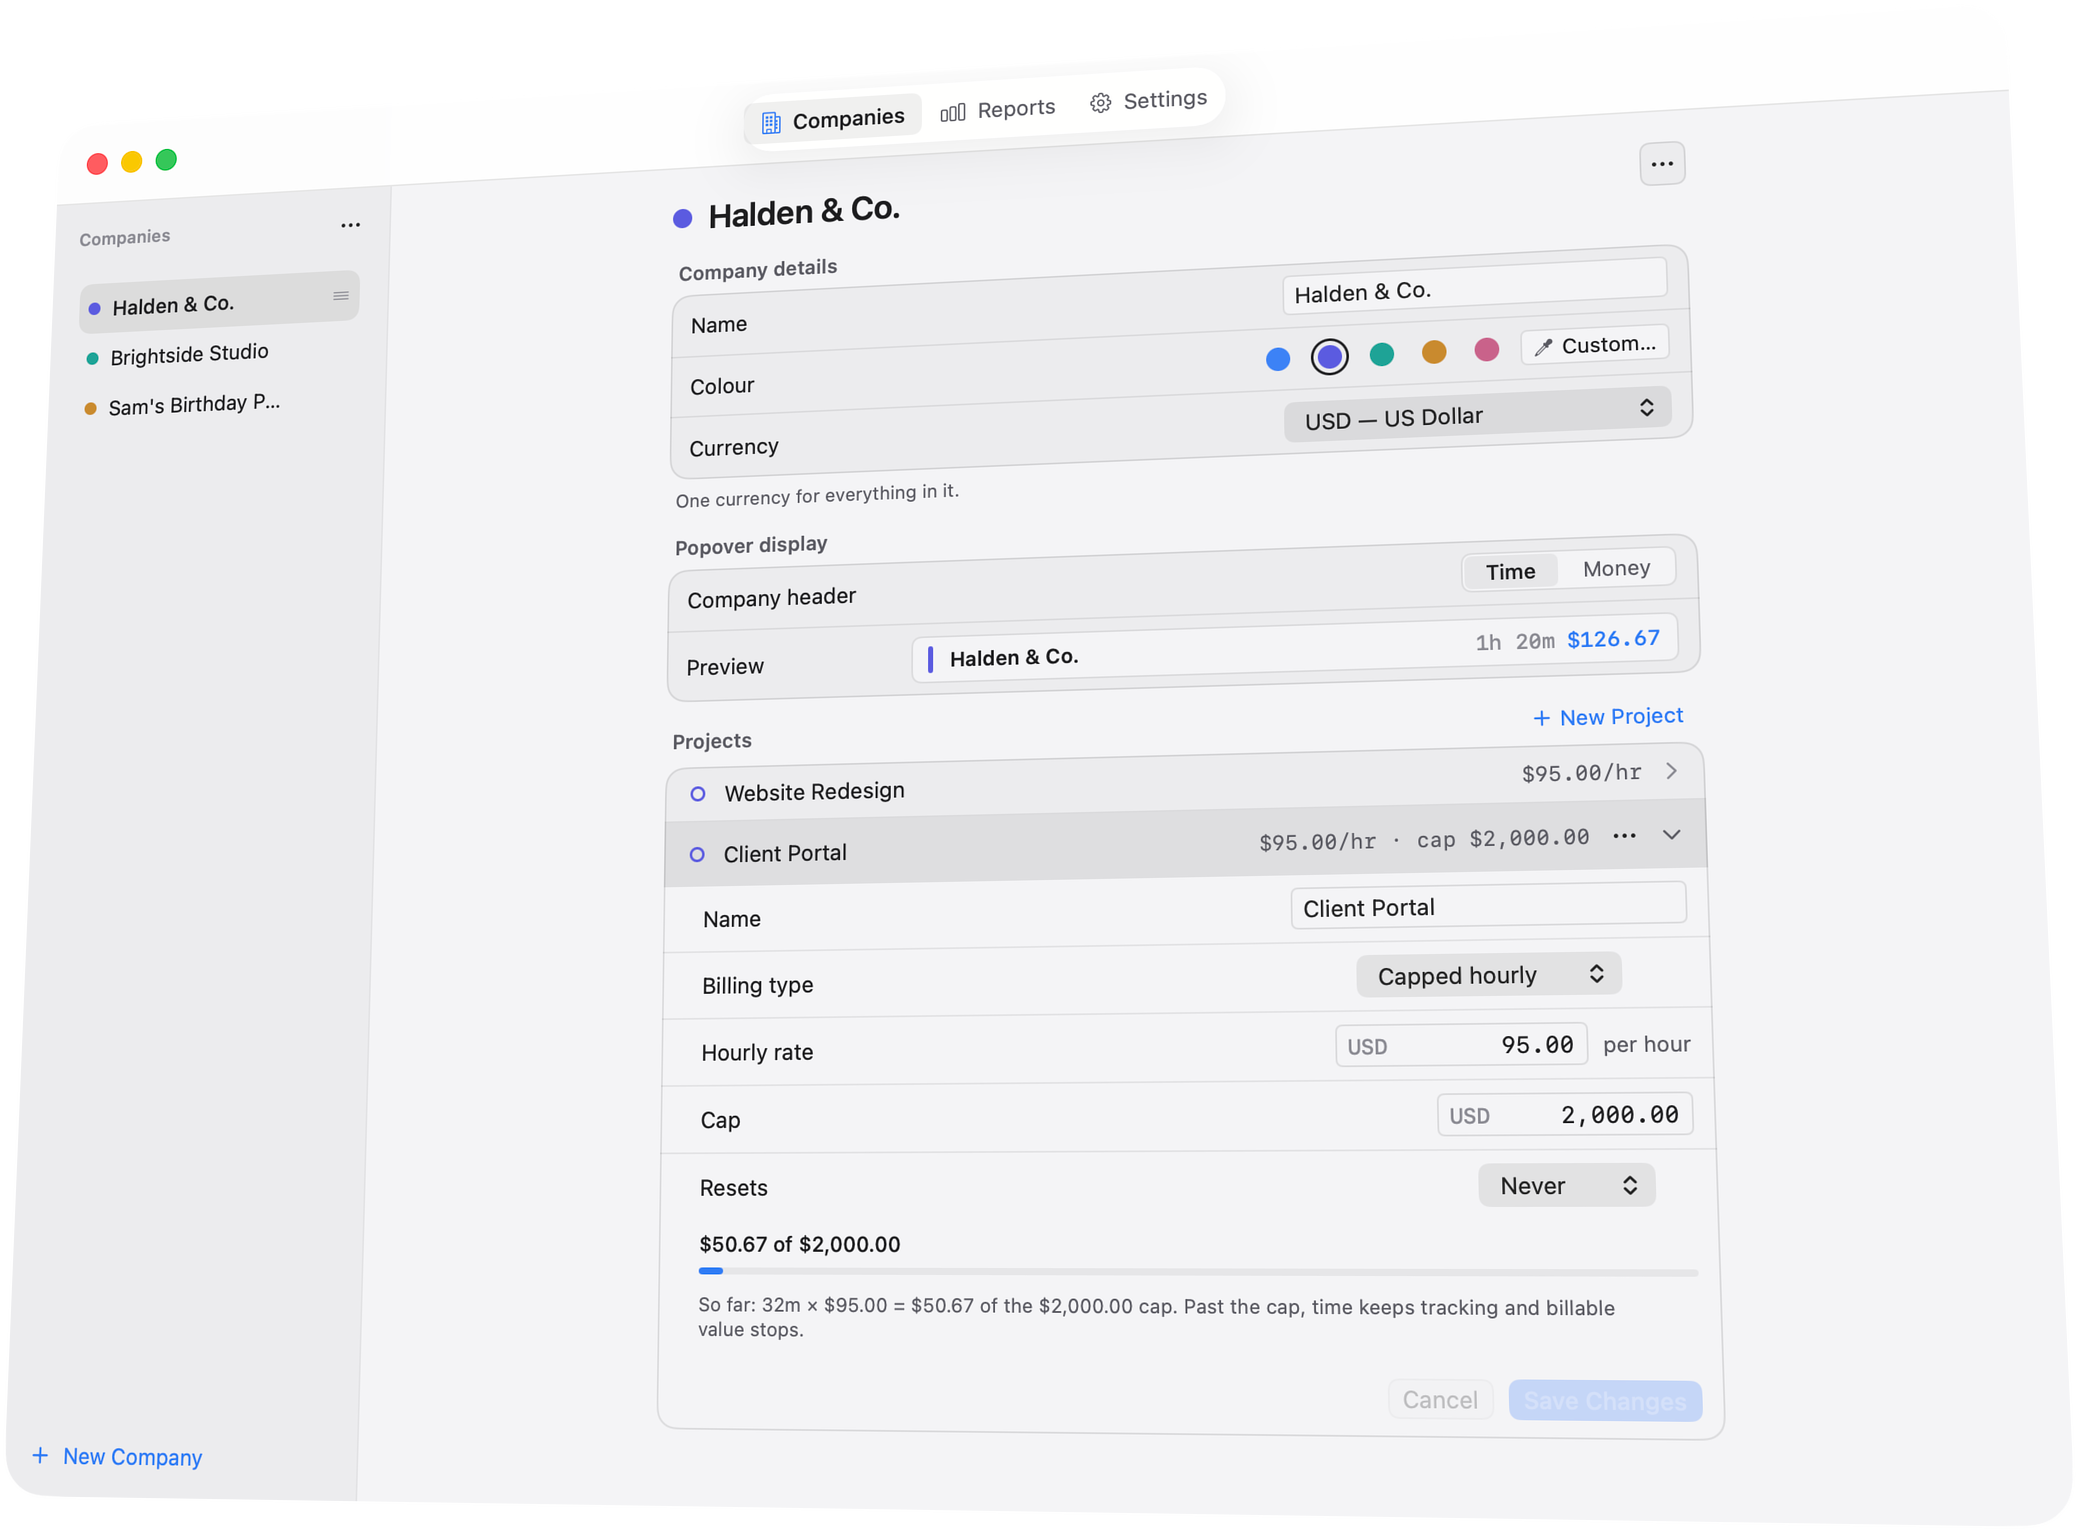This screenshot has width=2078, height=1530.
Task: Open Client Portal project ellipsis menu
Action: coord(1624,835)
